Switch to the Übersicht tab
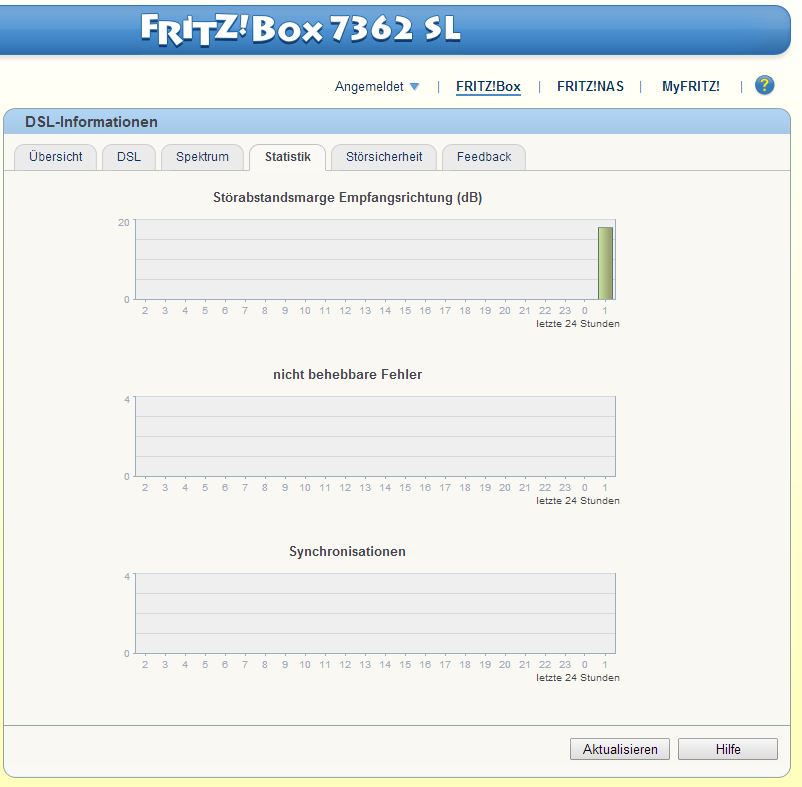The width and height of the screenshot is (802, 787). (56, 157)
